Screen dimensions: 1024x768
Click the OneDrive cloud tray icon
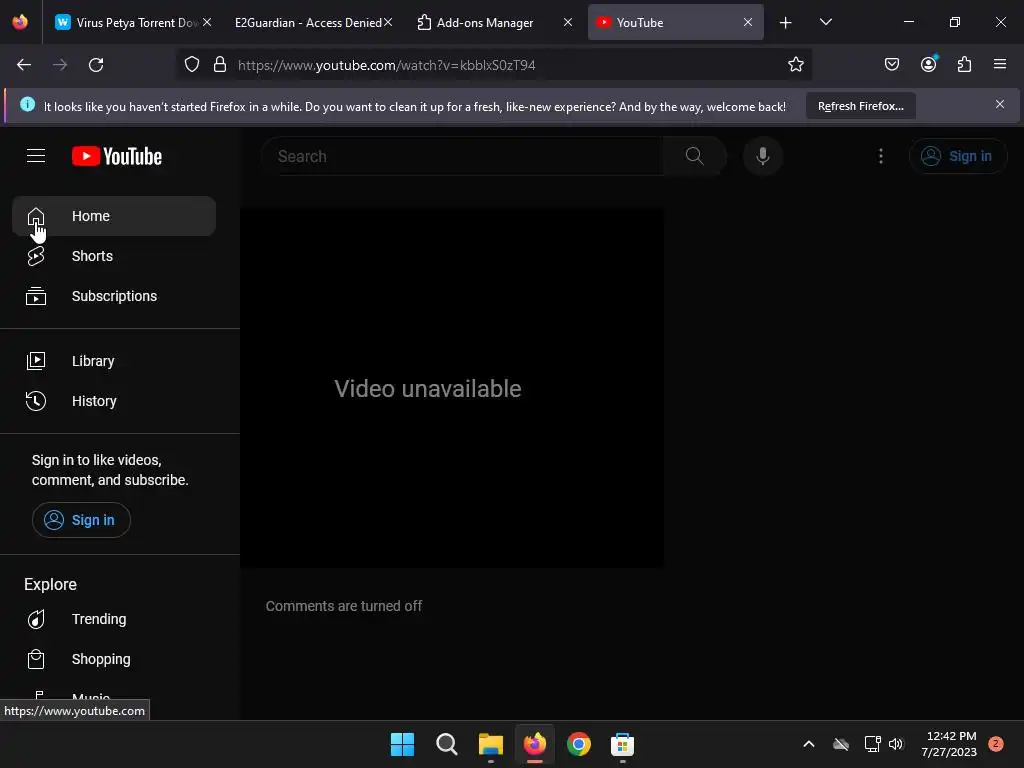[x=841, y=744]
